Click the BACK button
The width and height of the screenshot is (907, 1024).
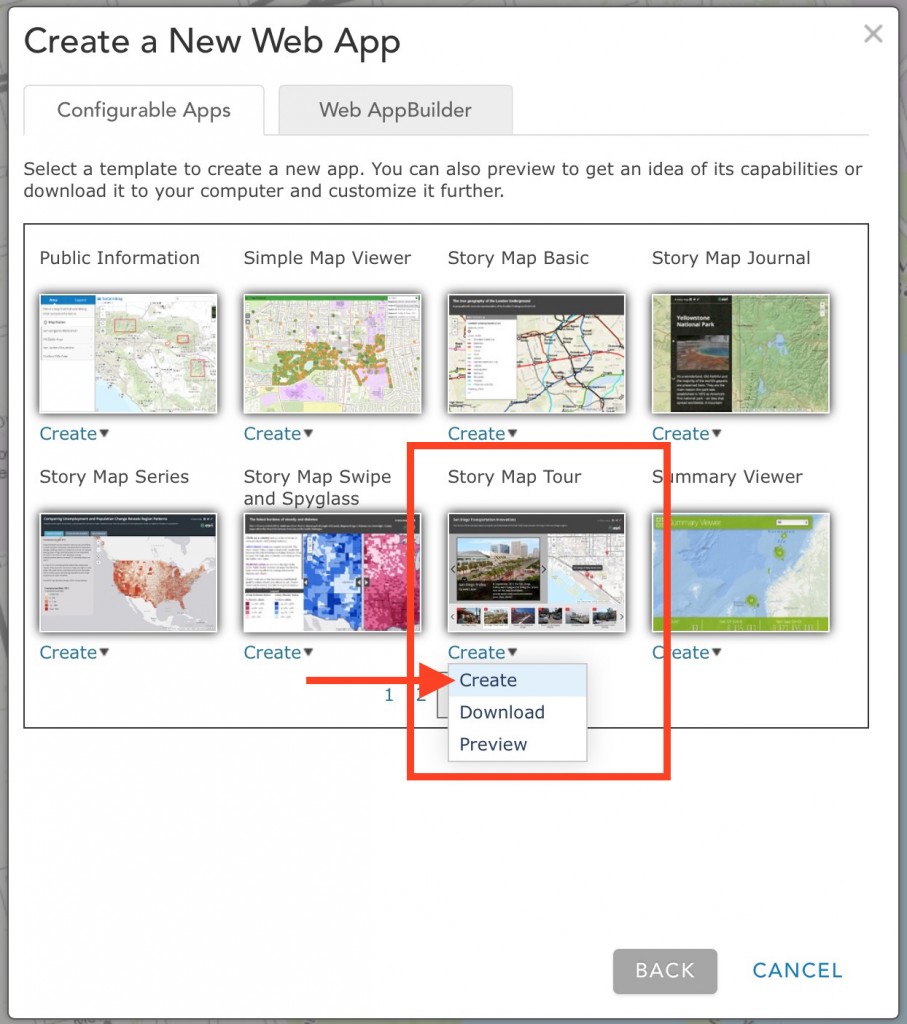tap(665, 971)
